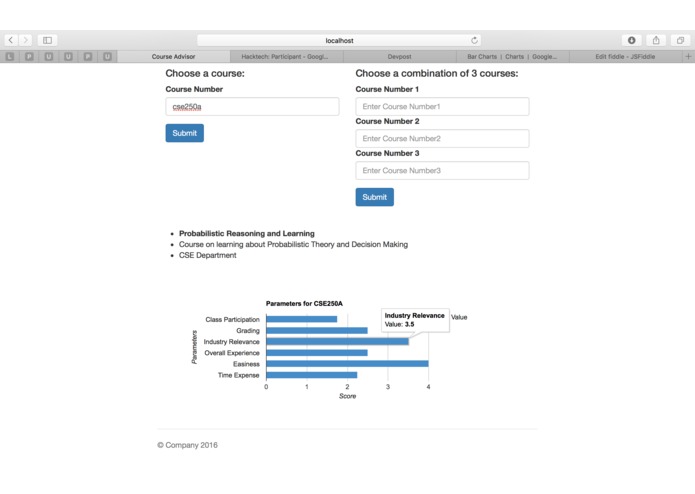Open the Safari downloads list
This screenshot has height=494, width=695.
tap(632, 40)
